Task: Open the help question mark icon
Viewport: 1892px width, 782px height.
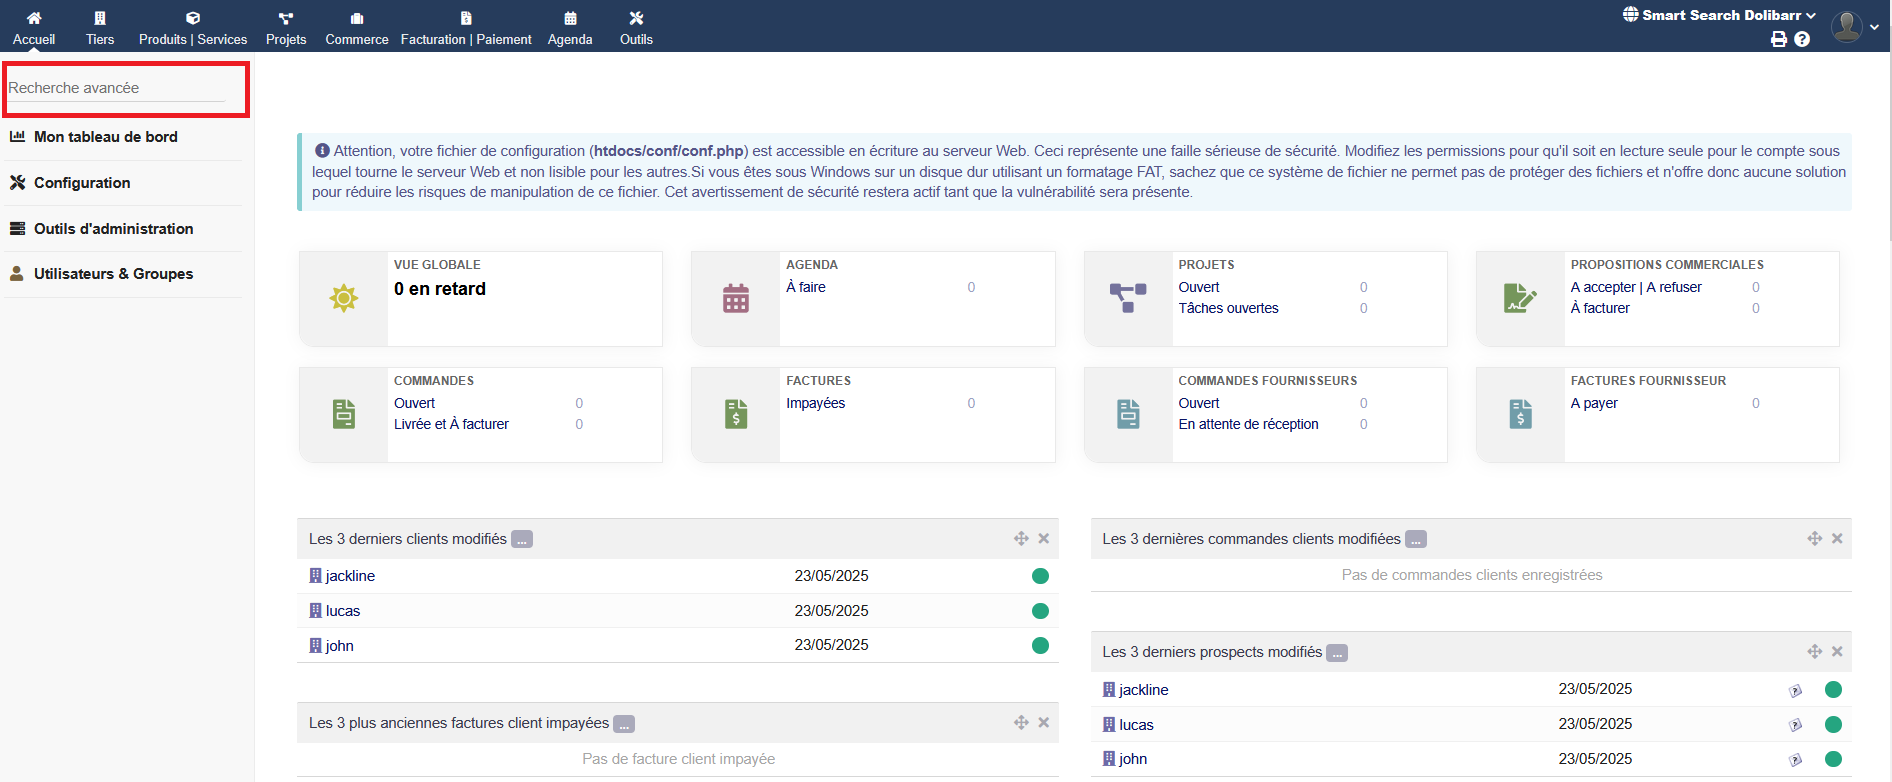Action: 1802,39
